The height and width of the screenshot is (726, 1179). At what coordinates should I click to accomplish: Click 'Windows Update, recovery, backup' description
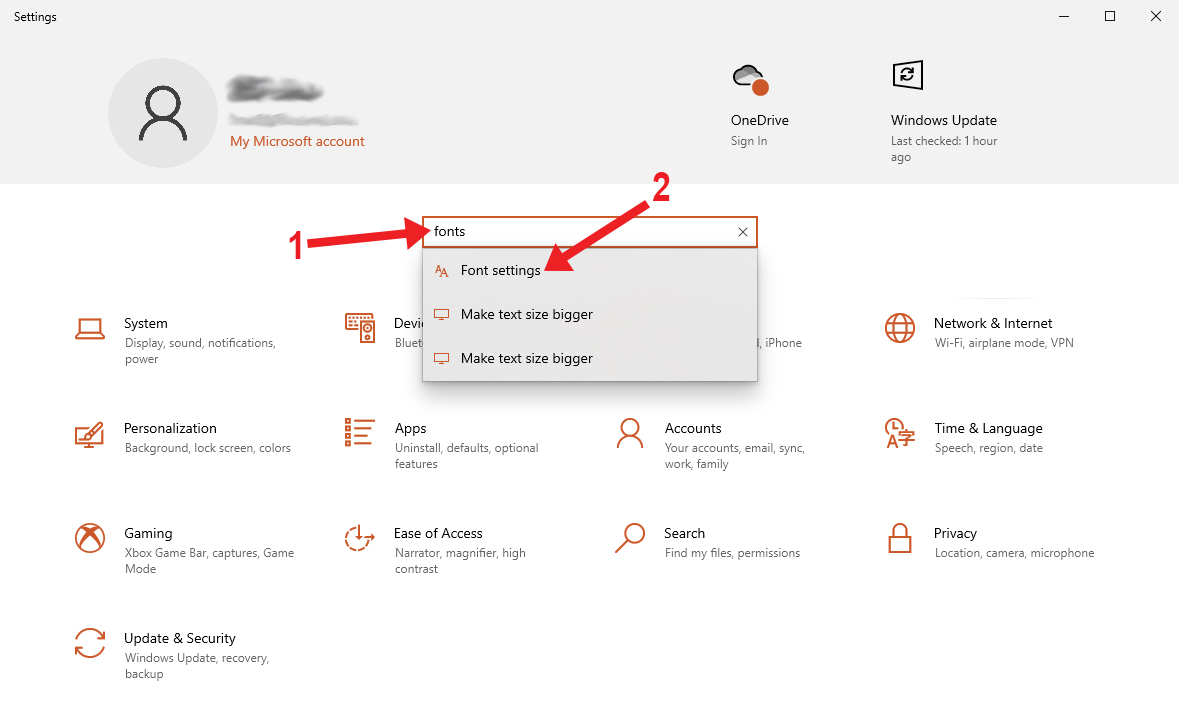(197, 666)
